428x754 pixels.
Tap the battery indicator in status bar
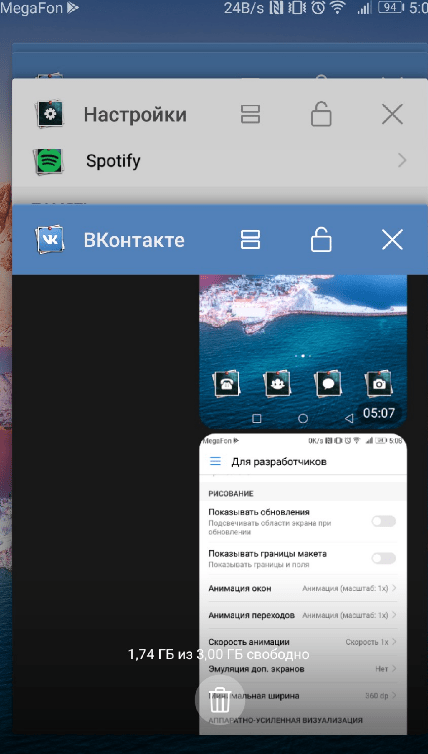pyautogui.click(x=390, y=8)
